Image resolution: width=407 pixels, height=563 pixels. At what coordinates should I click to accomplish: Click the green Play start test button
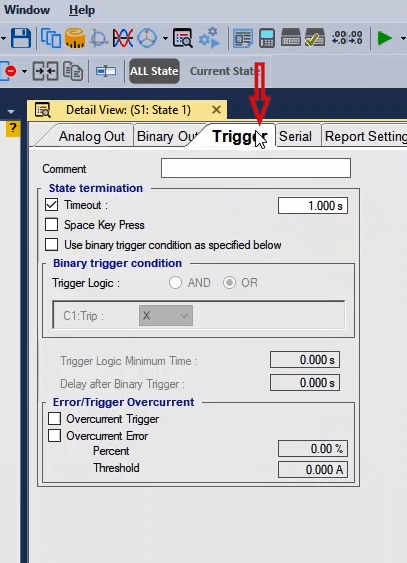point(384,38)
